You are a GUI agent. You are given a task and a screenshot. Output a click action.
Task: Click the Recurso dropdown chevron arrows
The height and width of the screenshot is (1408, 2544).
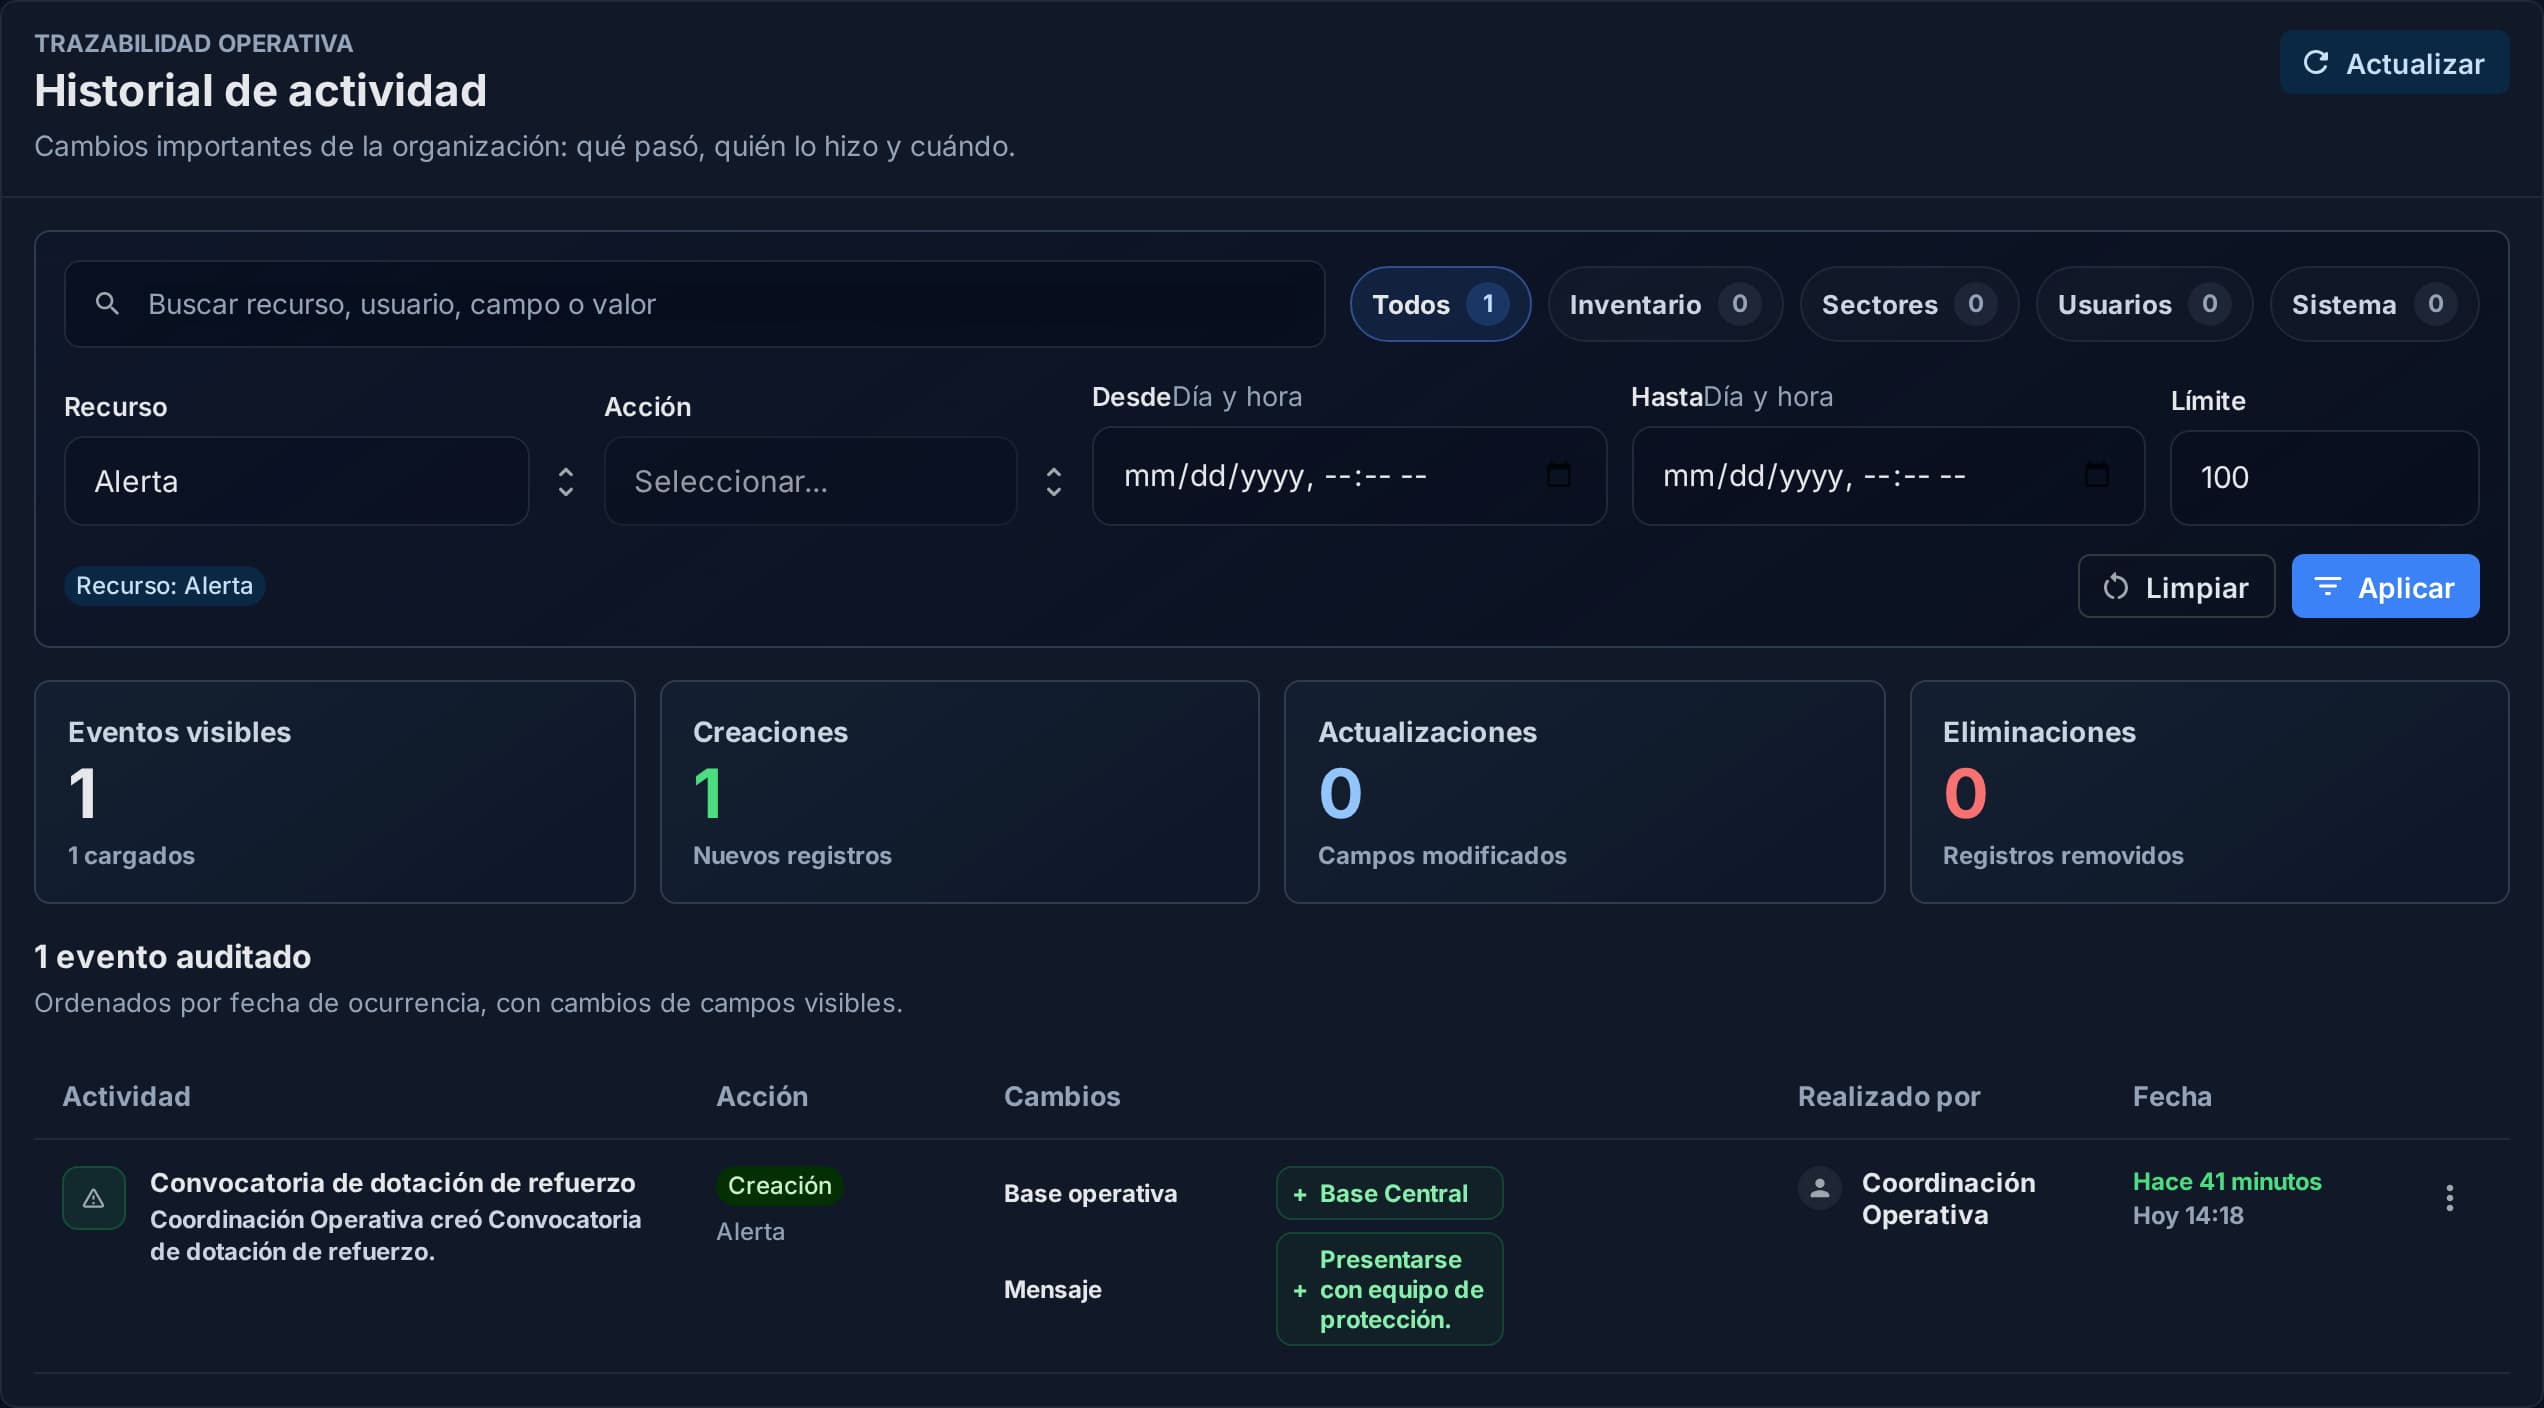(x=565, y=482)
